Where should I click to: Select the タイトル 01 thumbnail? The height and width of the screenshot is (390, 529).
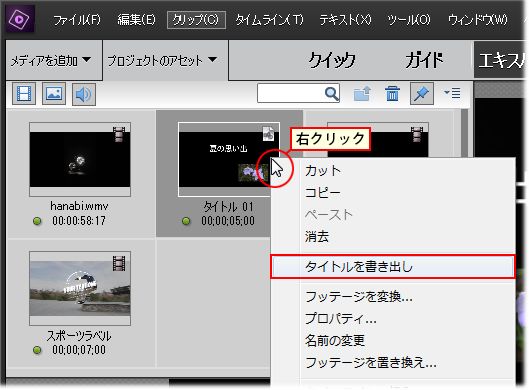229,159
